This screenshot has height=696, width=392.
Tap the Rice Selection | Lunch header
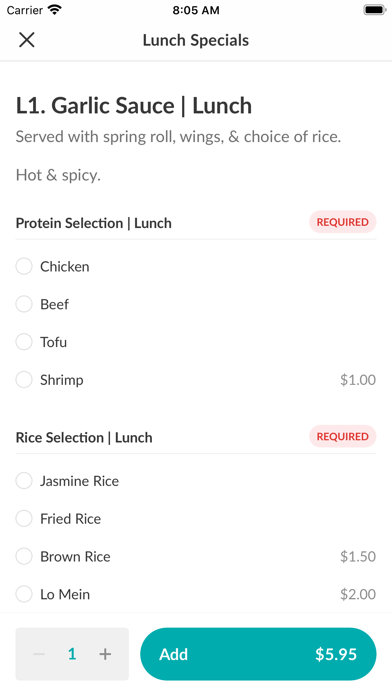(84, 438)
